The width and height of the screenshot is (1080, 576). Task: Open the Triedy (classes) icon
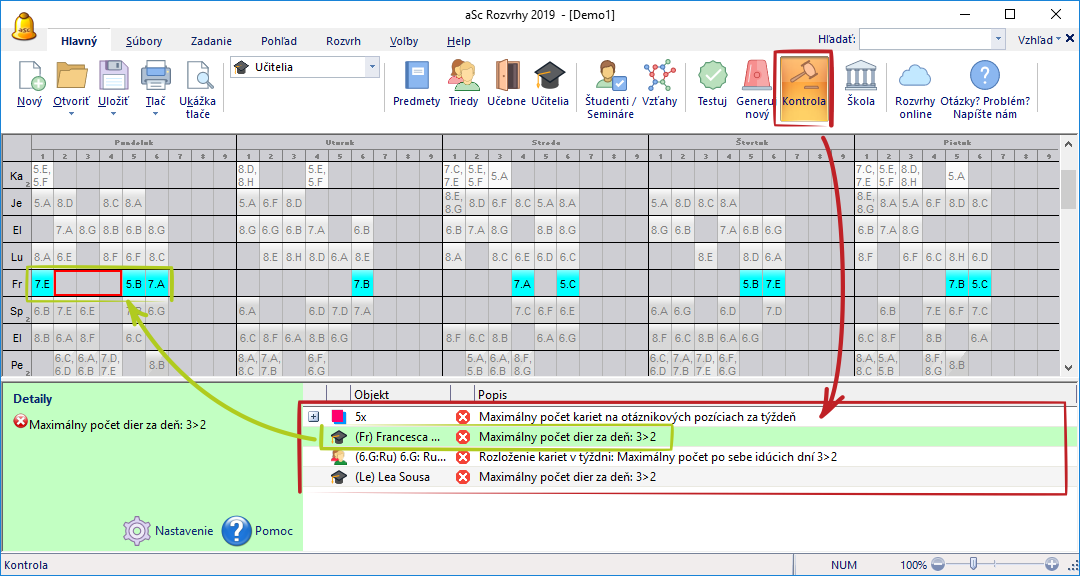pyautogui.click(x=463, y=78)
